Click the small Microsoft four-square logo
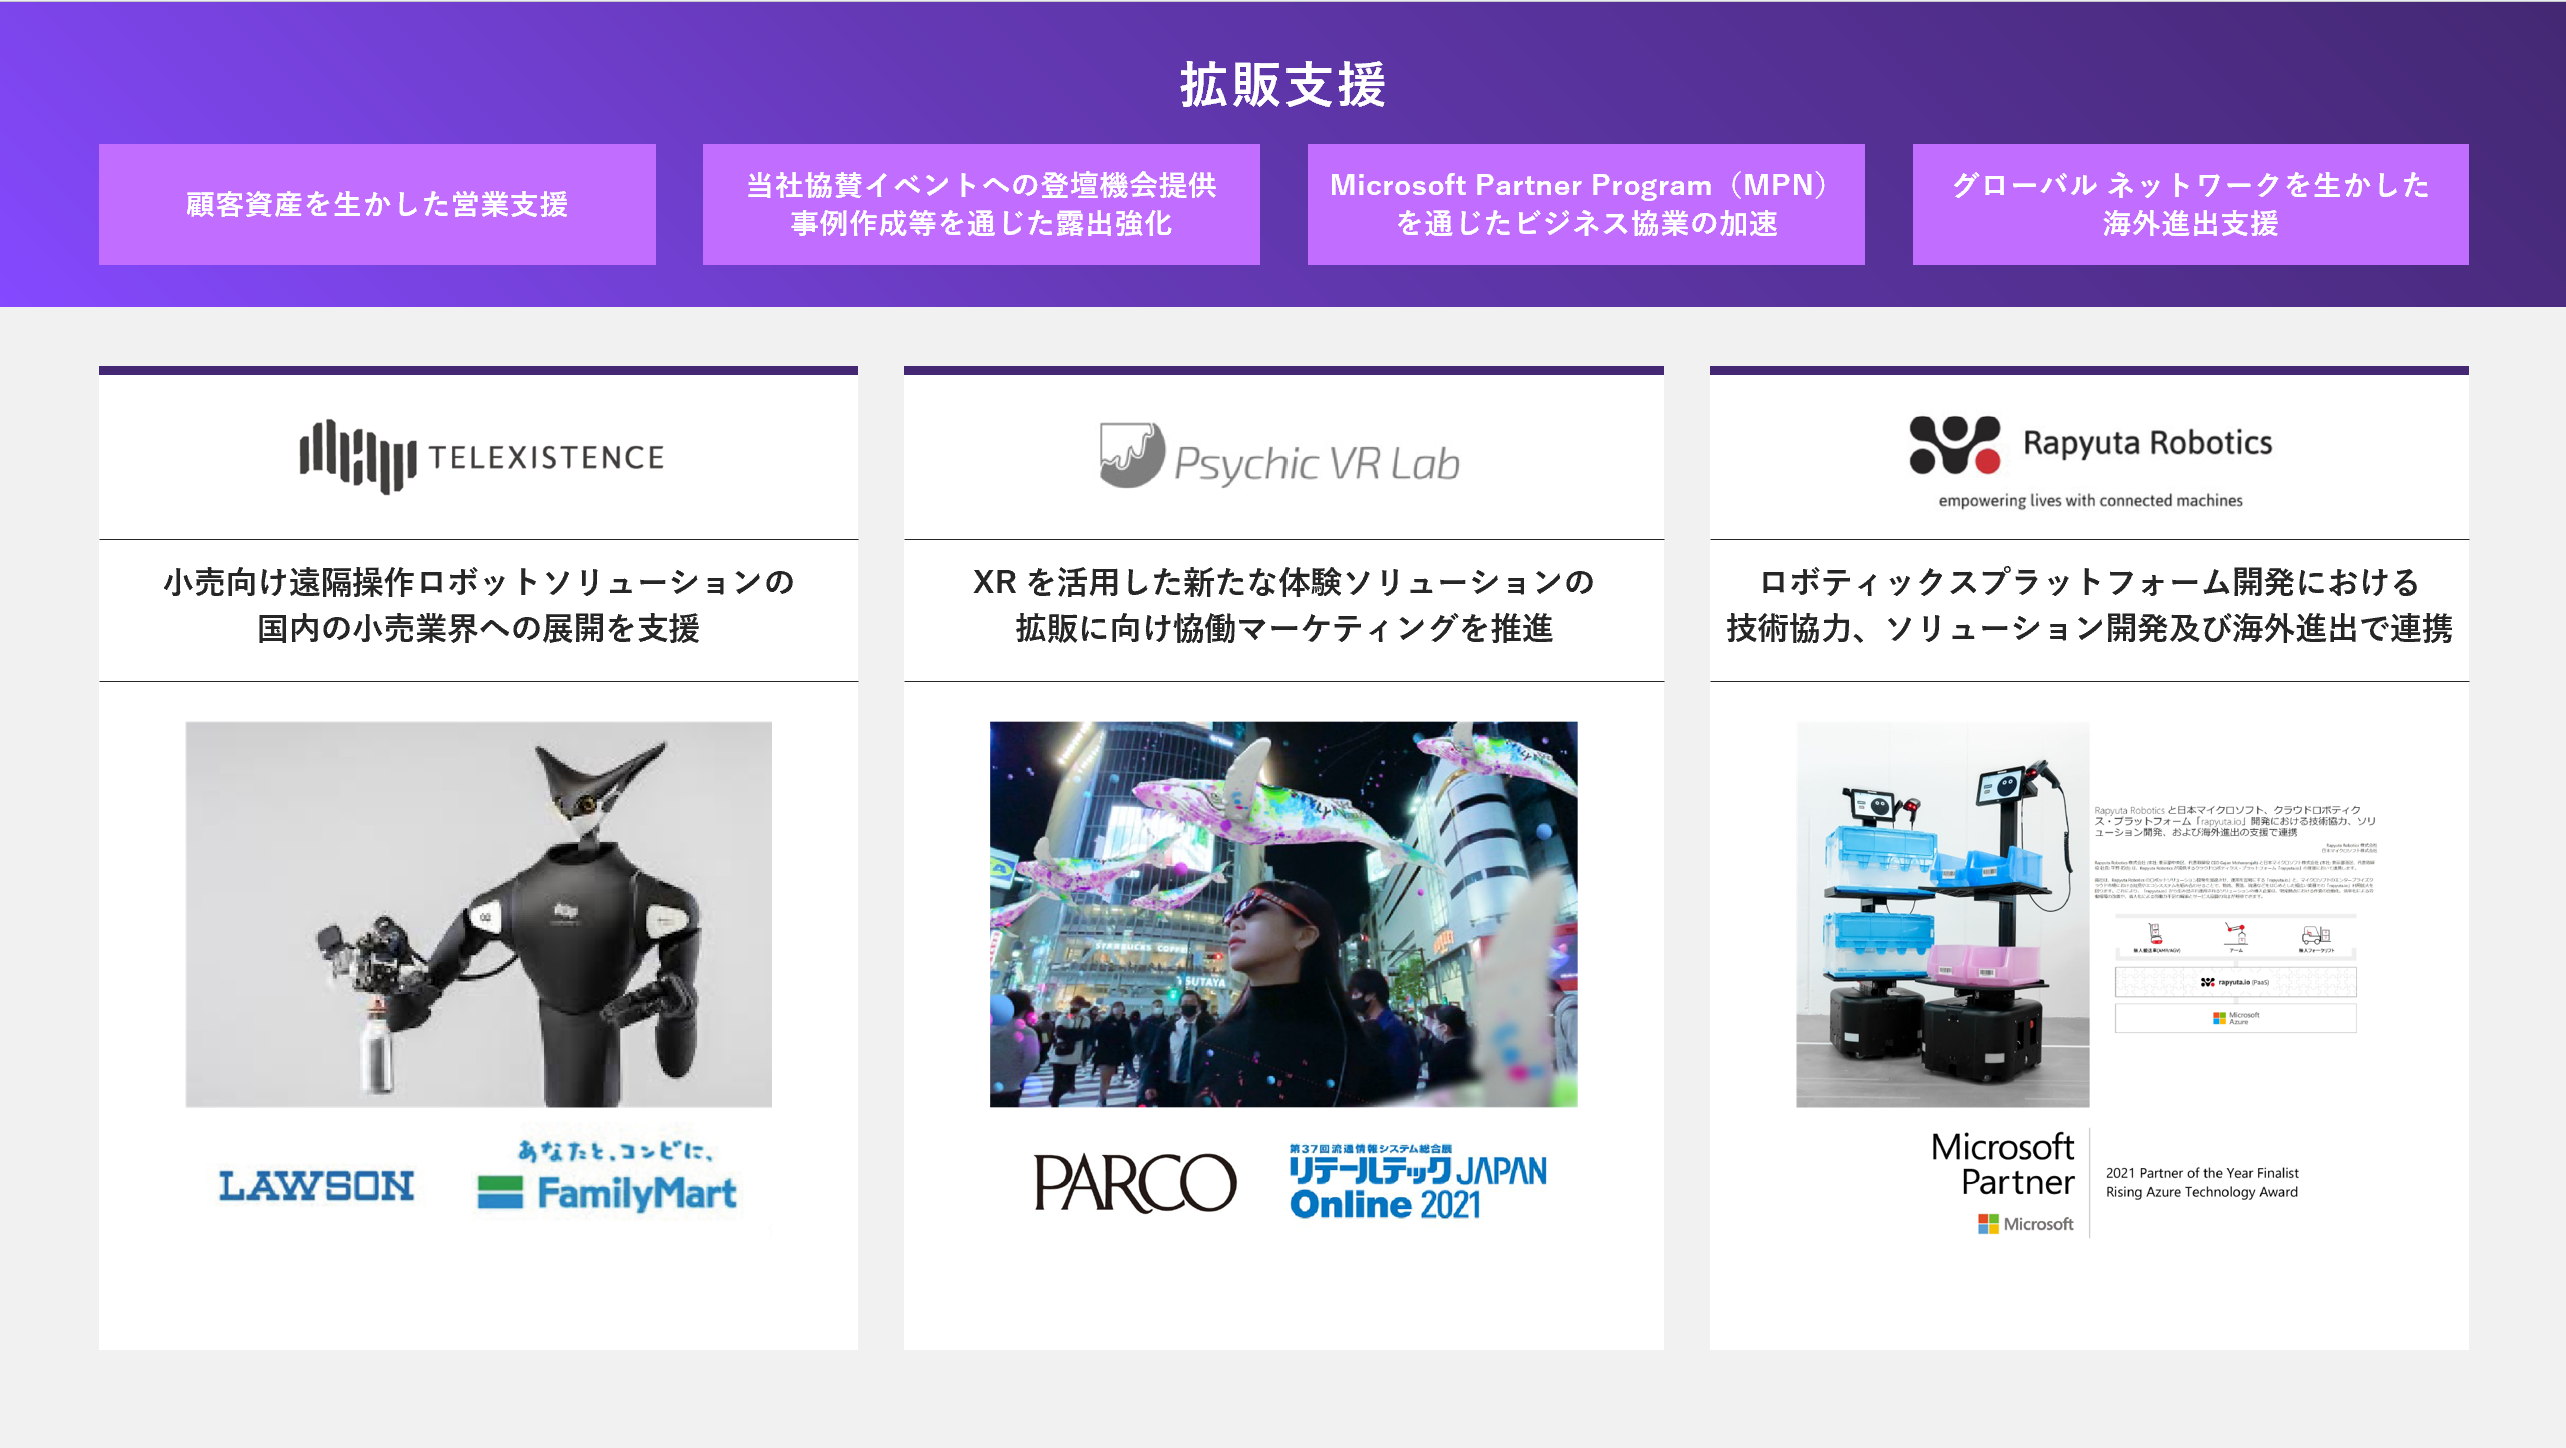Image resolution: width=2566 pixels, height=1448 pixels. (x=1987, y=1224)
